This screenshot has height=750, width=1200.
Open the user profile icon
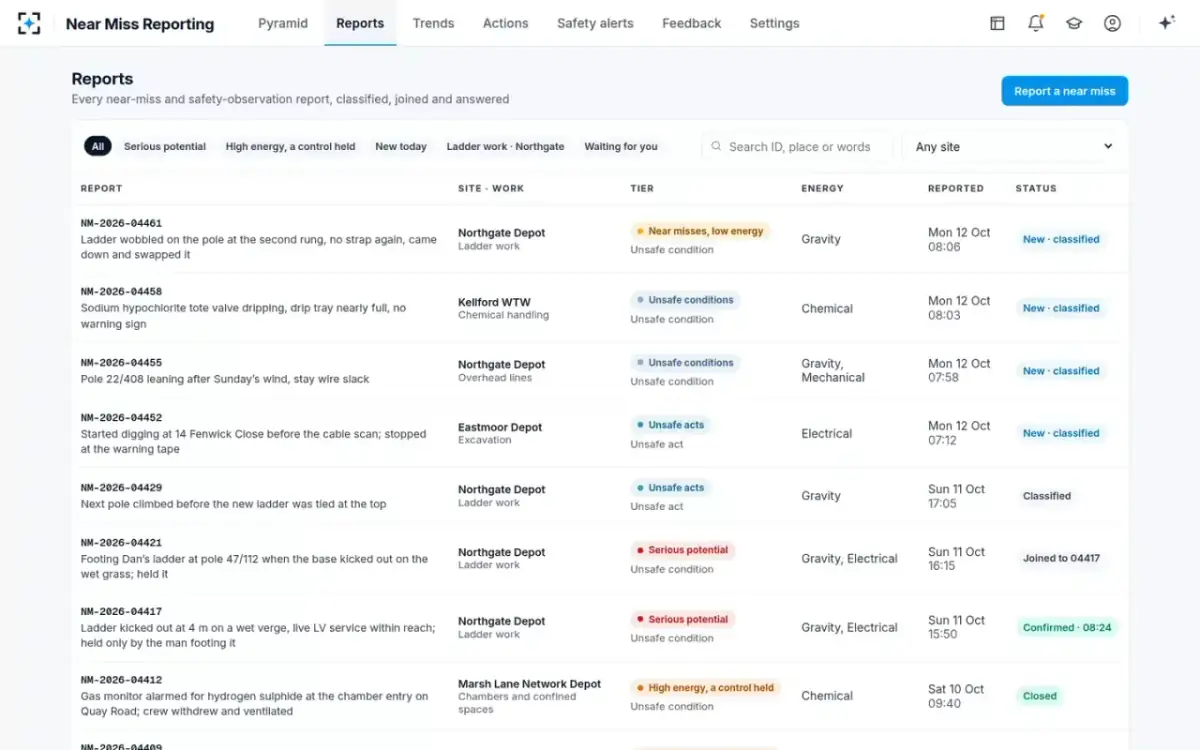pyautogui.click(x=1112, y=23)
